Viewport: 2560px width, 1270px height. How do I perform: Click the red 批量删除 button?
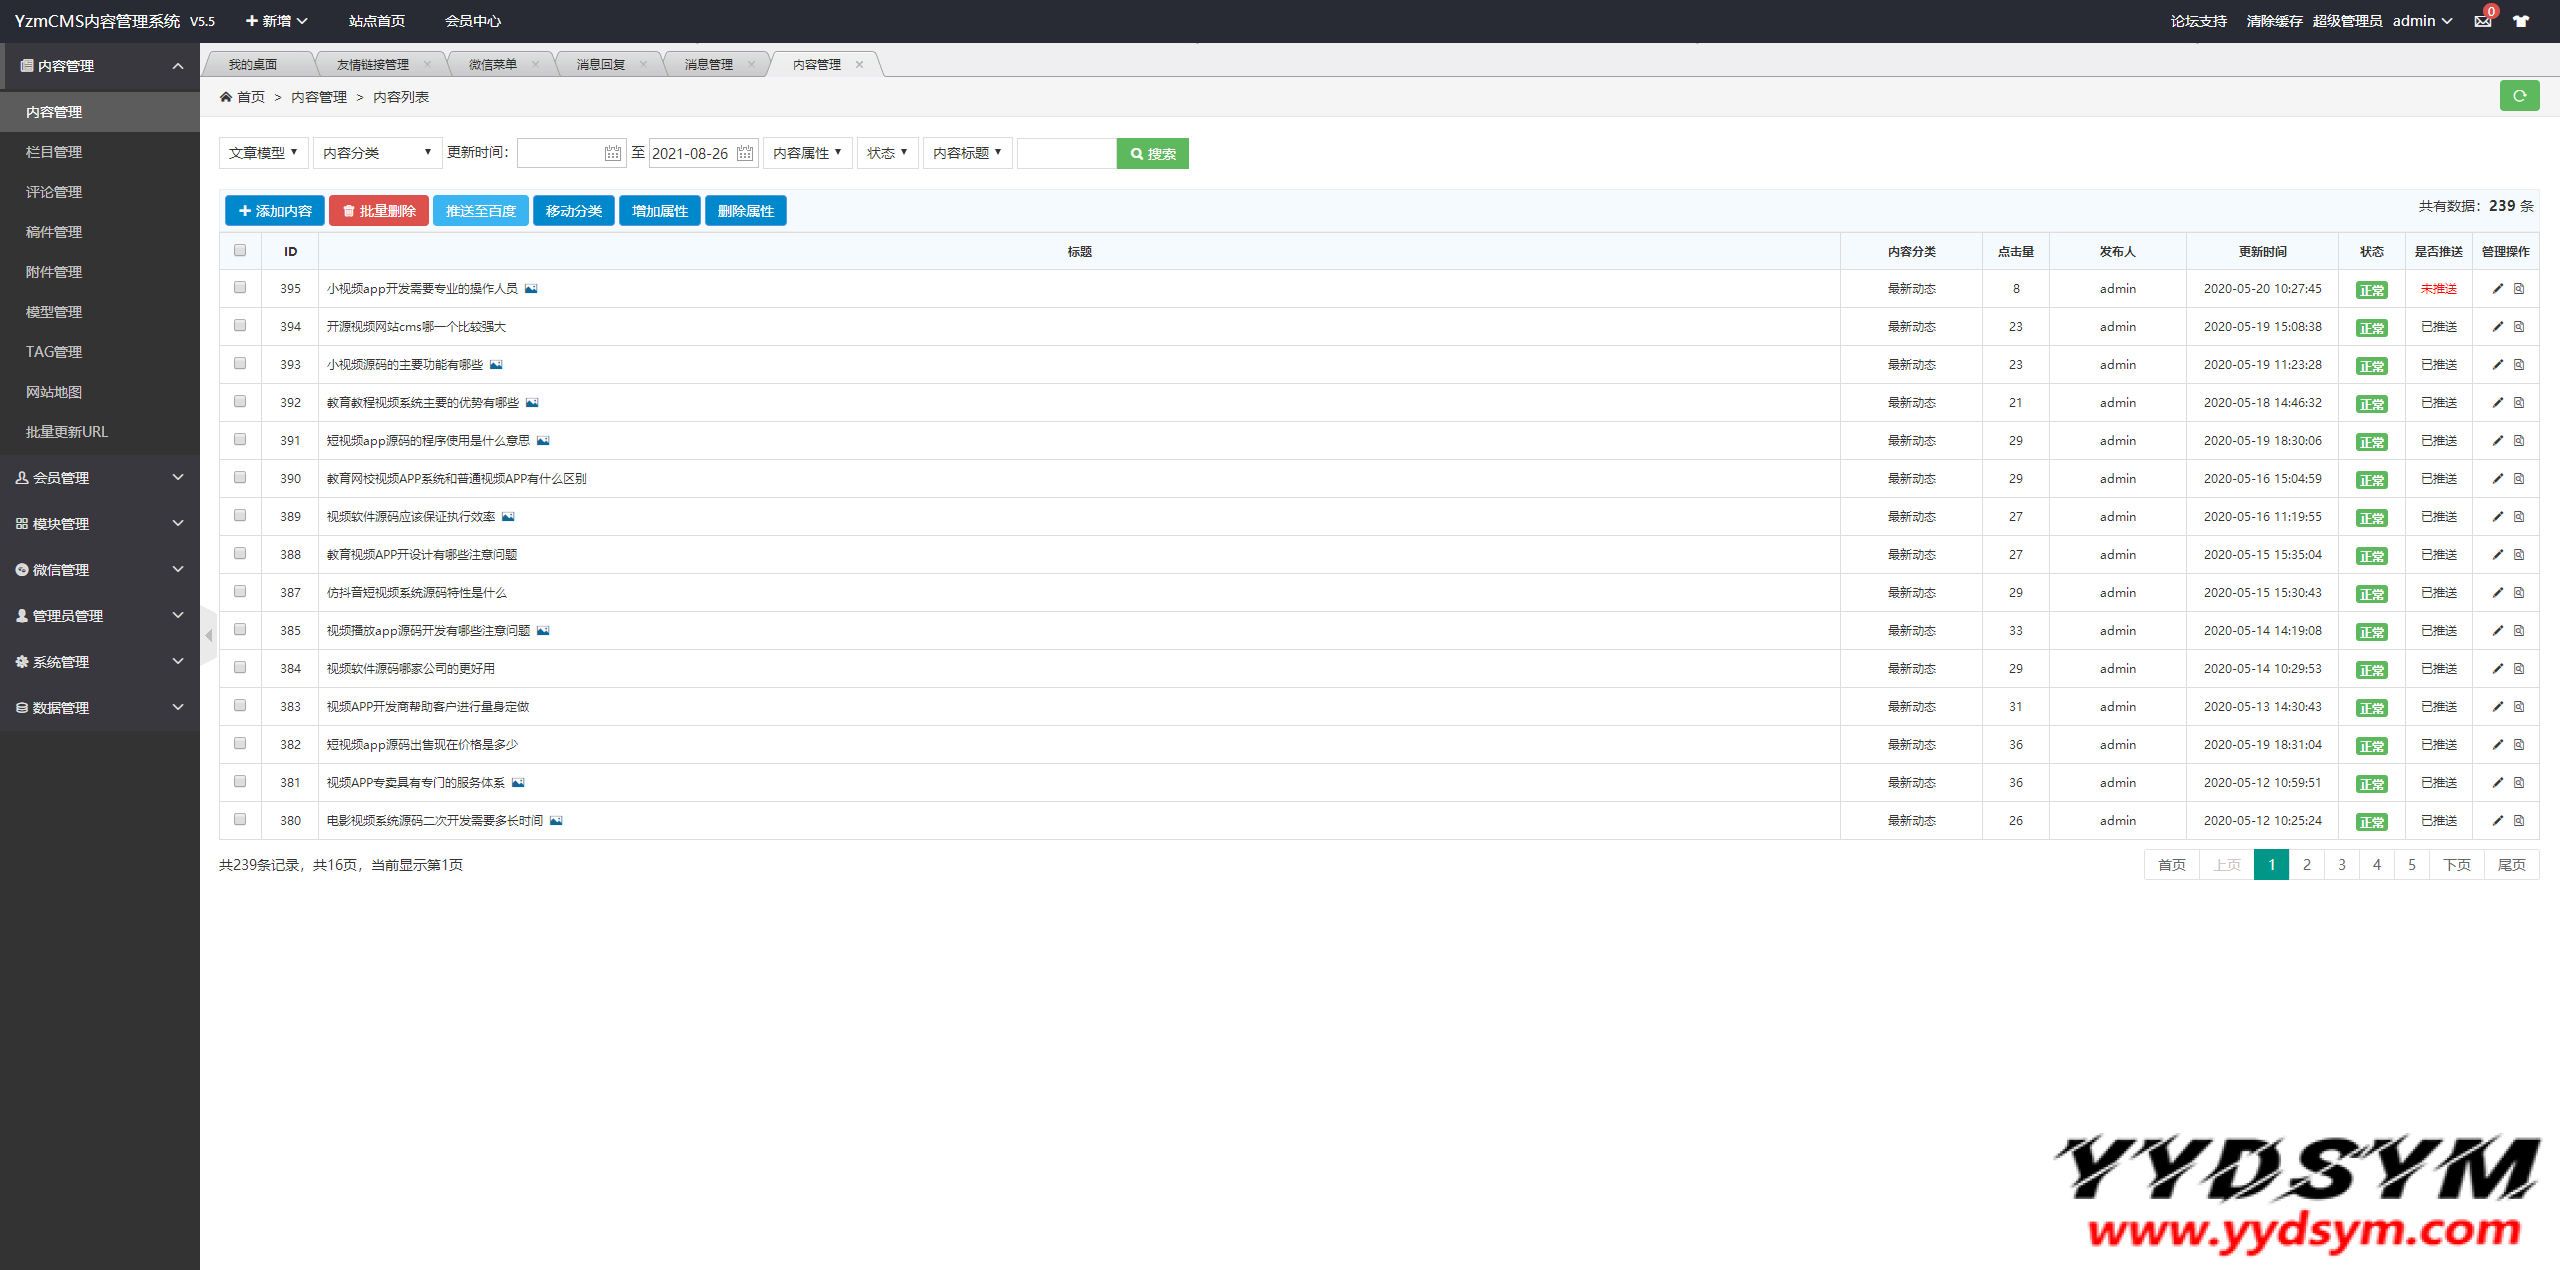coord(379,211)
